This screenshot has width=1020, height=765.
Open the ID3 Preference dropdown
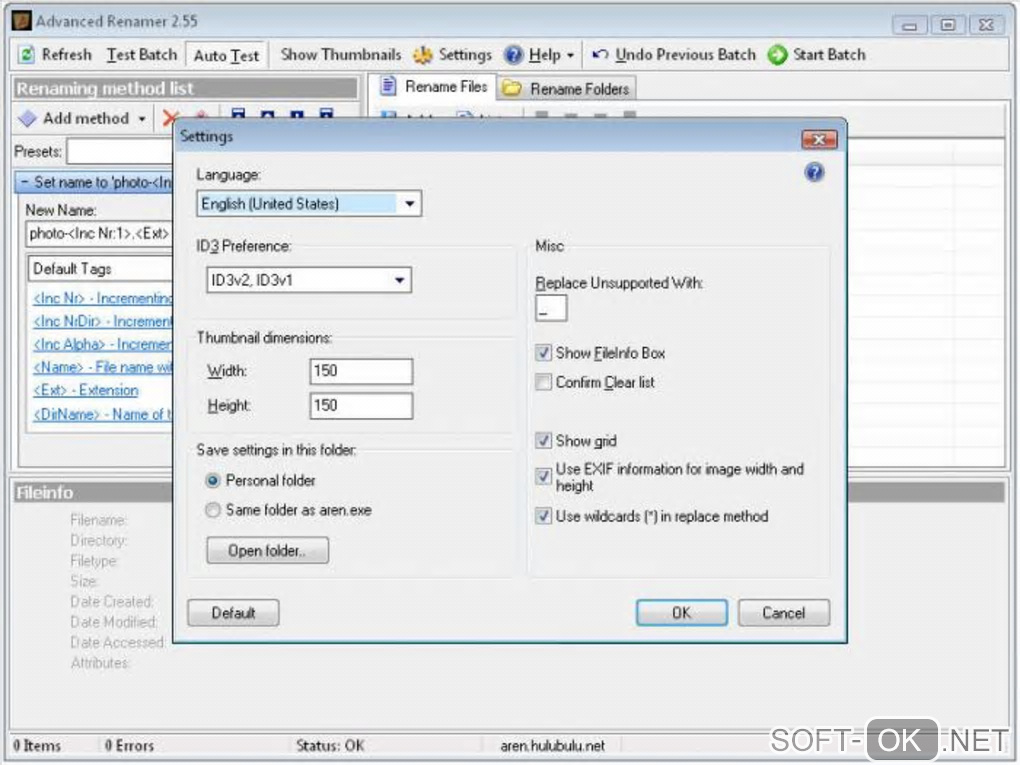(399, 280)
